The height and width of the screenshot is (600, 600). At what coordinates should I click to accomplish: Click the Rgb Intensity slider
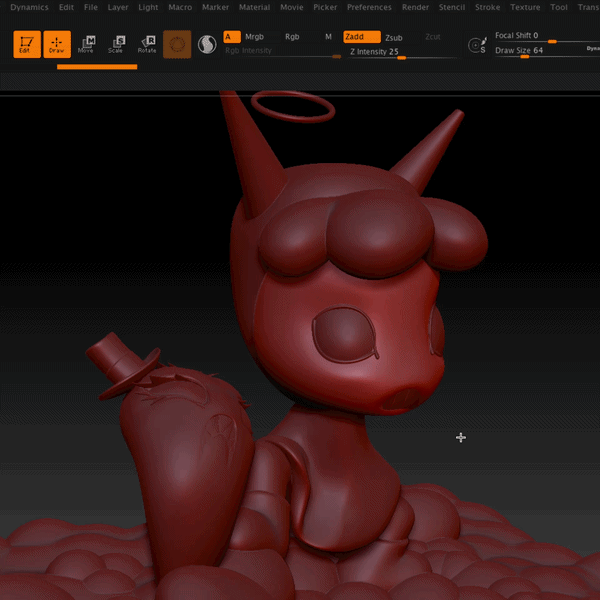pos(282,52)
